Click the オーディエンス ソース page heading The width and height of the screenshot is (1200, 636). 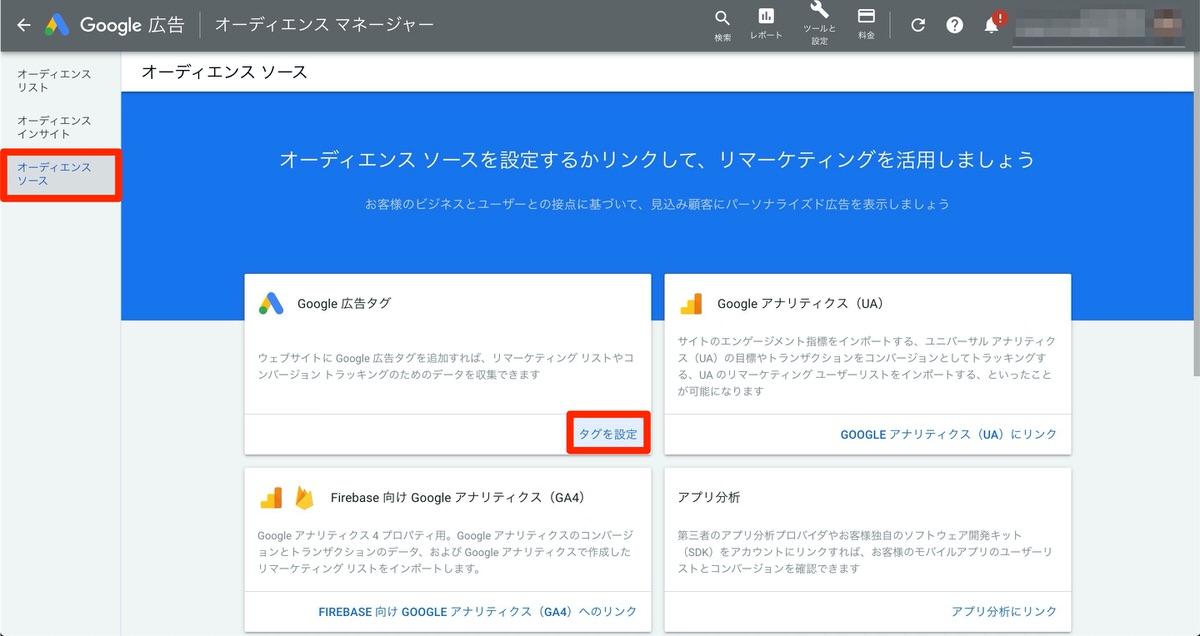coord(224,72)
